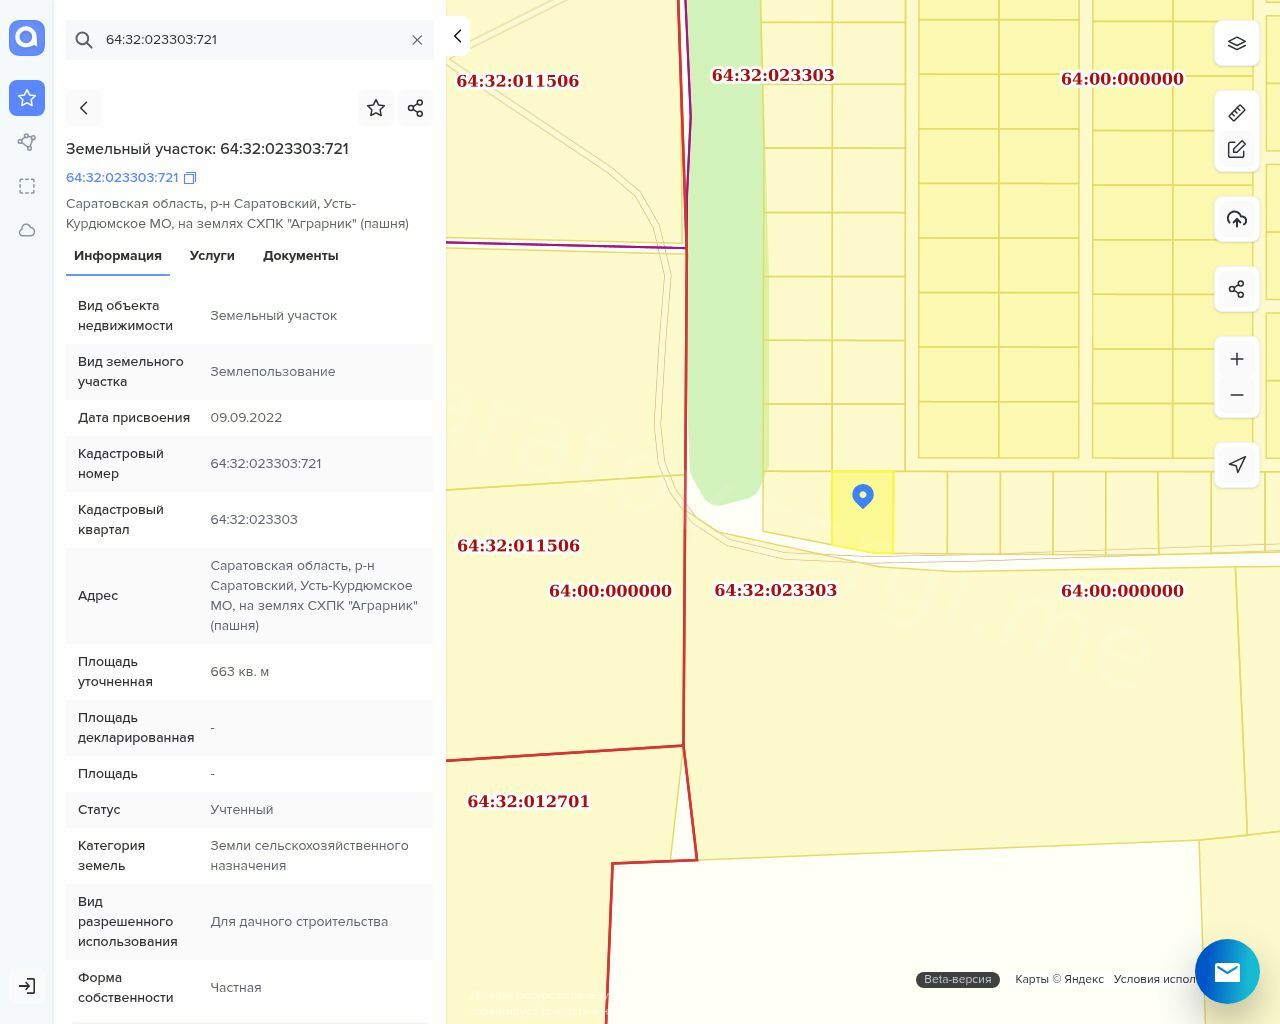Zoom in on the map
The height and width of the screenshot is (1024, 1280).
pos(1237,359)
